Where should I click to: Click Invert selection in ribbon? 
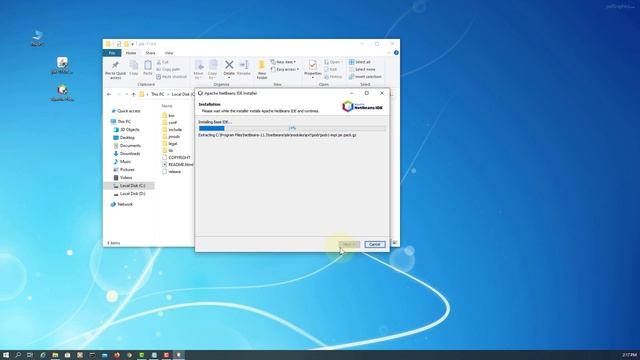tap(365, 77)
